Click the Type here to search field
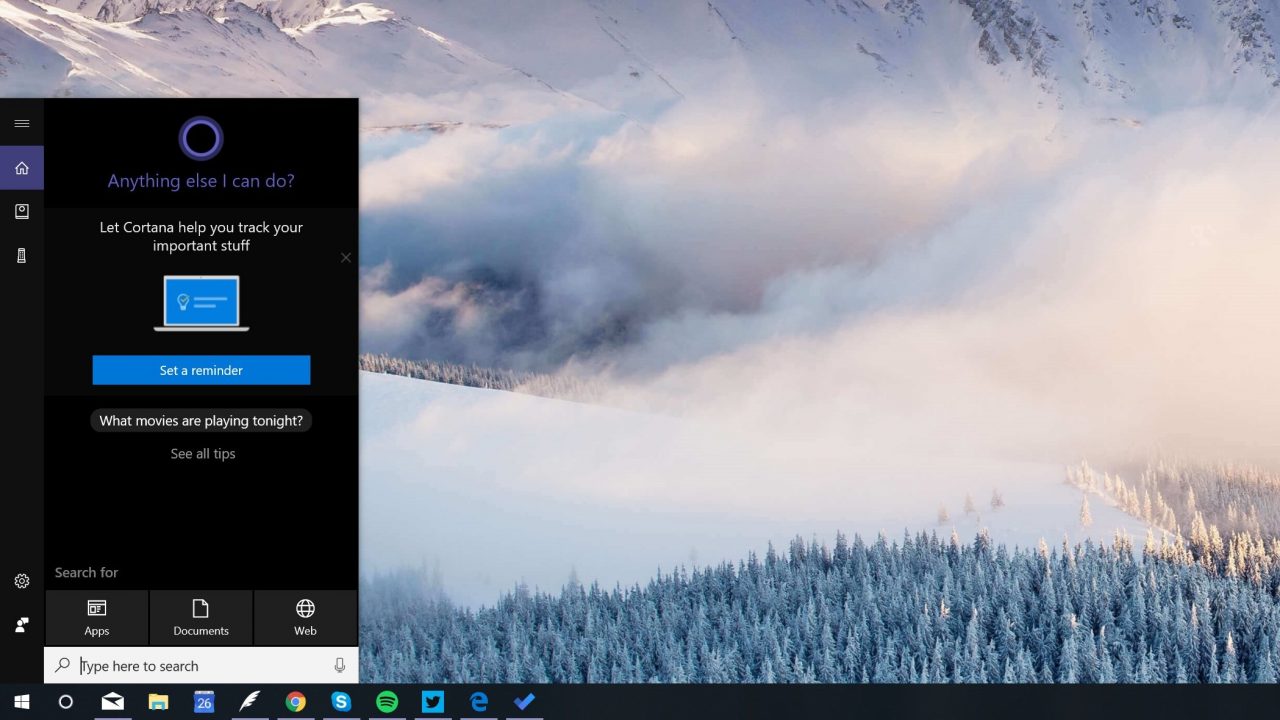The width and height of the screenshot is (1280, 720). click(201, 665)
